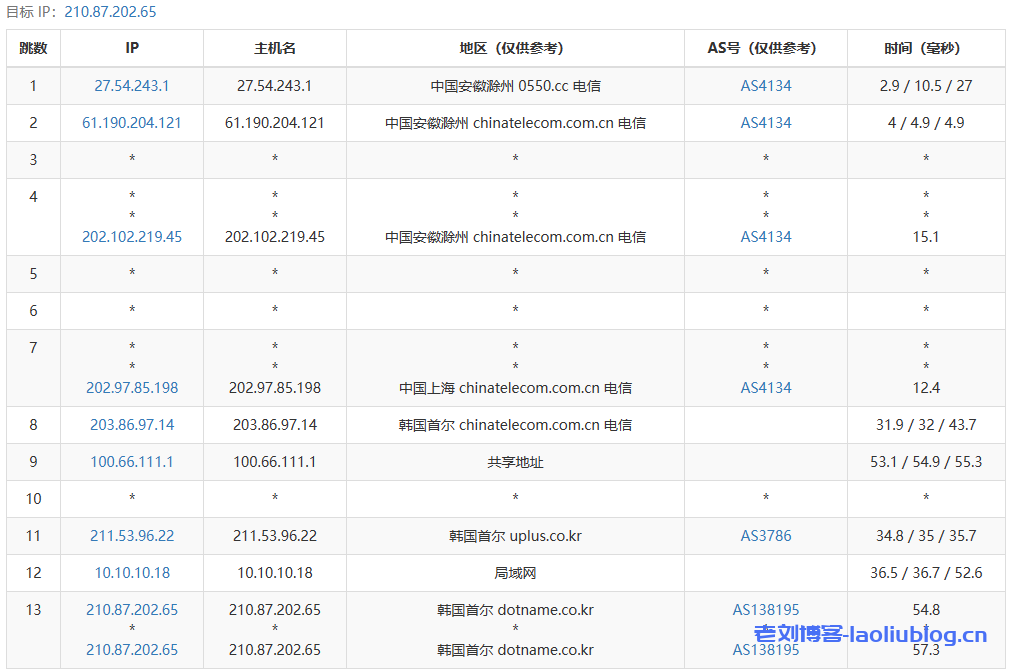
Task: Open IP link 27.54.243.1 in hop 1
Action: [x=131, y=86]
